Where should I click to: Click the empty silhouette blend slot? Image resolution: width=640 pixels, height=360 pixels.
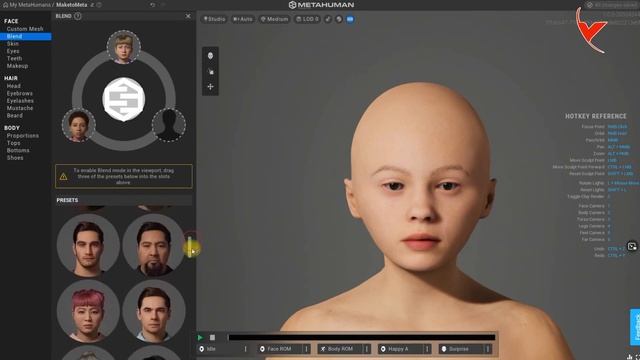coord(169,125)
